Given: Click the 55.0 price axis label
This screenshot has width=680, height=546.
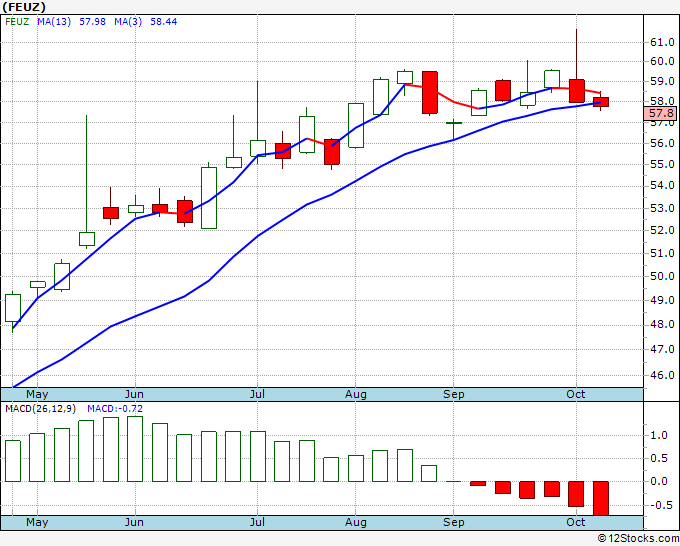Looking at the screenshot, I should tap(662, 164).
